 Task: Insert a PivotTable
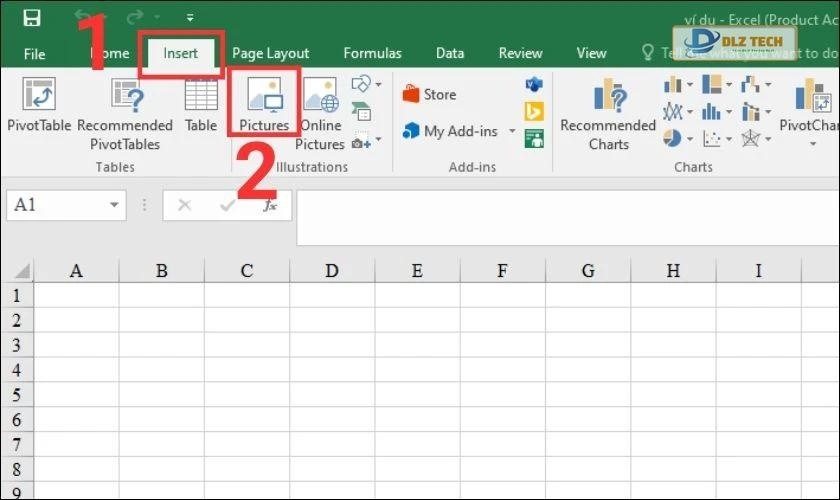point(39,105)
